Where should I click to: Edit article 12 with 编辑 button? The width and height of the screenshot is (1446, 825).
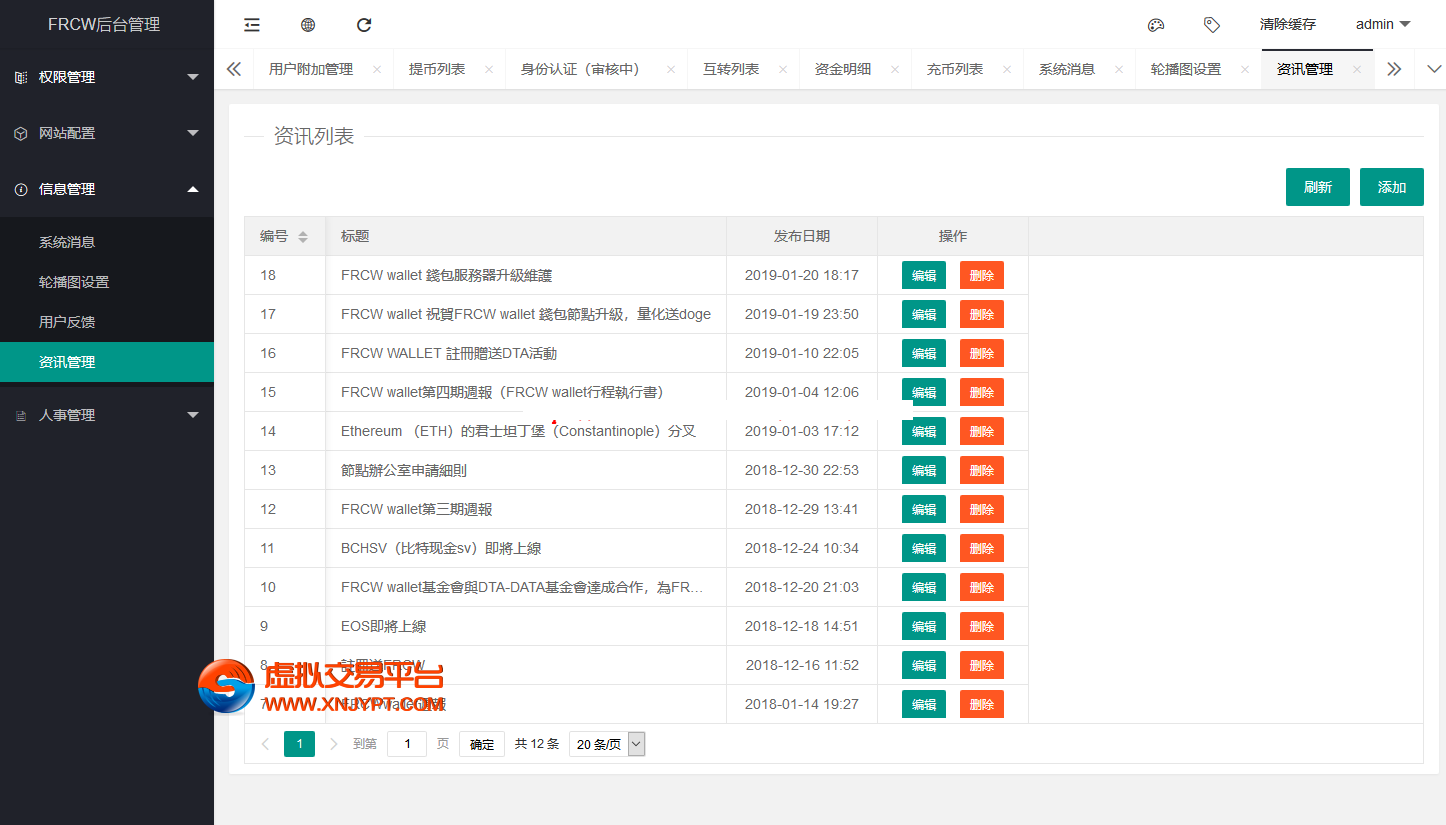click(924, 509)
